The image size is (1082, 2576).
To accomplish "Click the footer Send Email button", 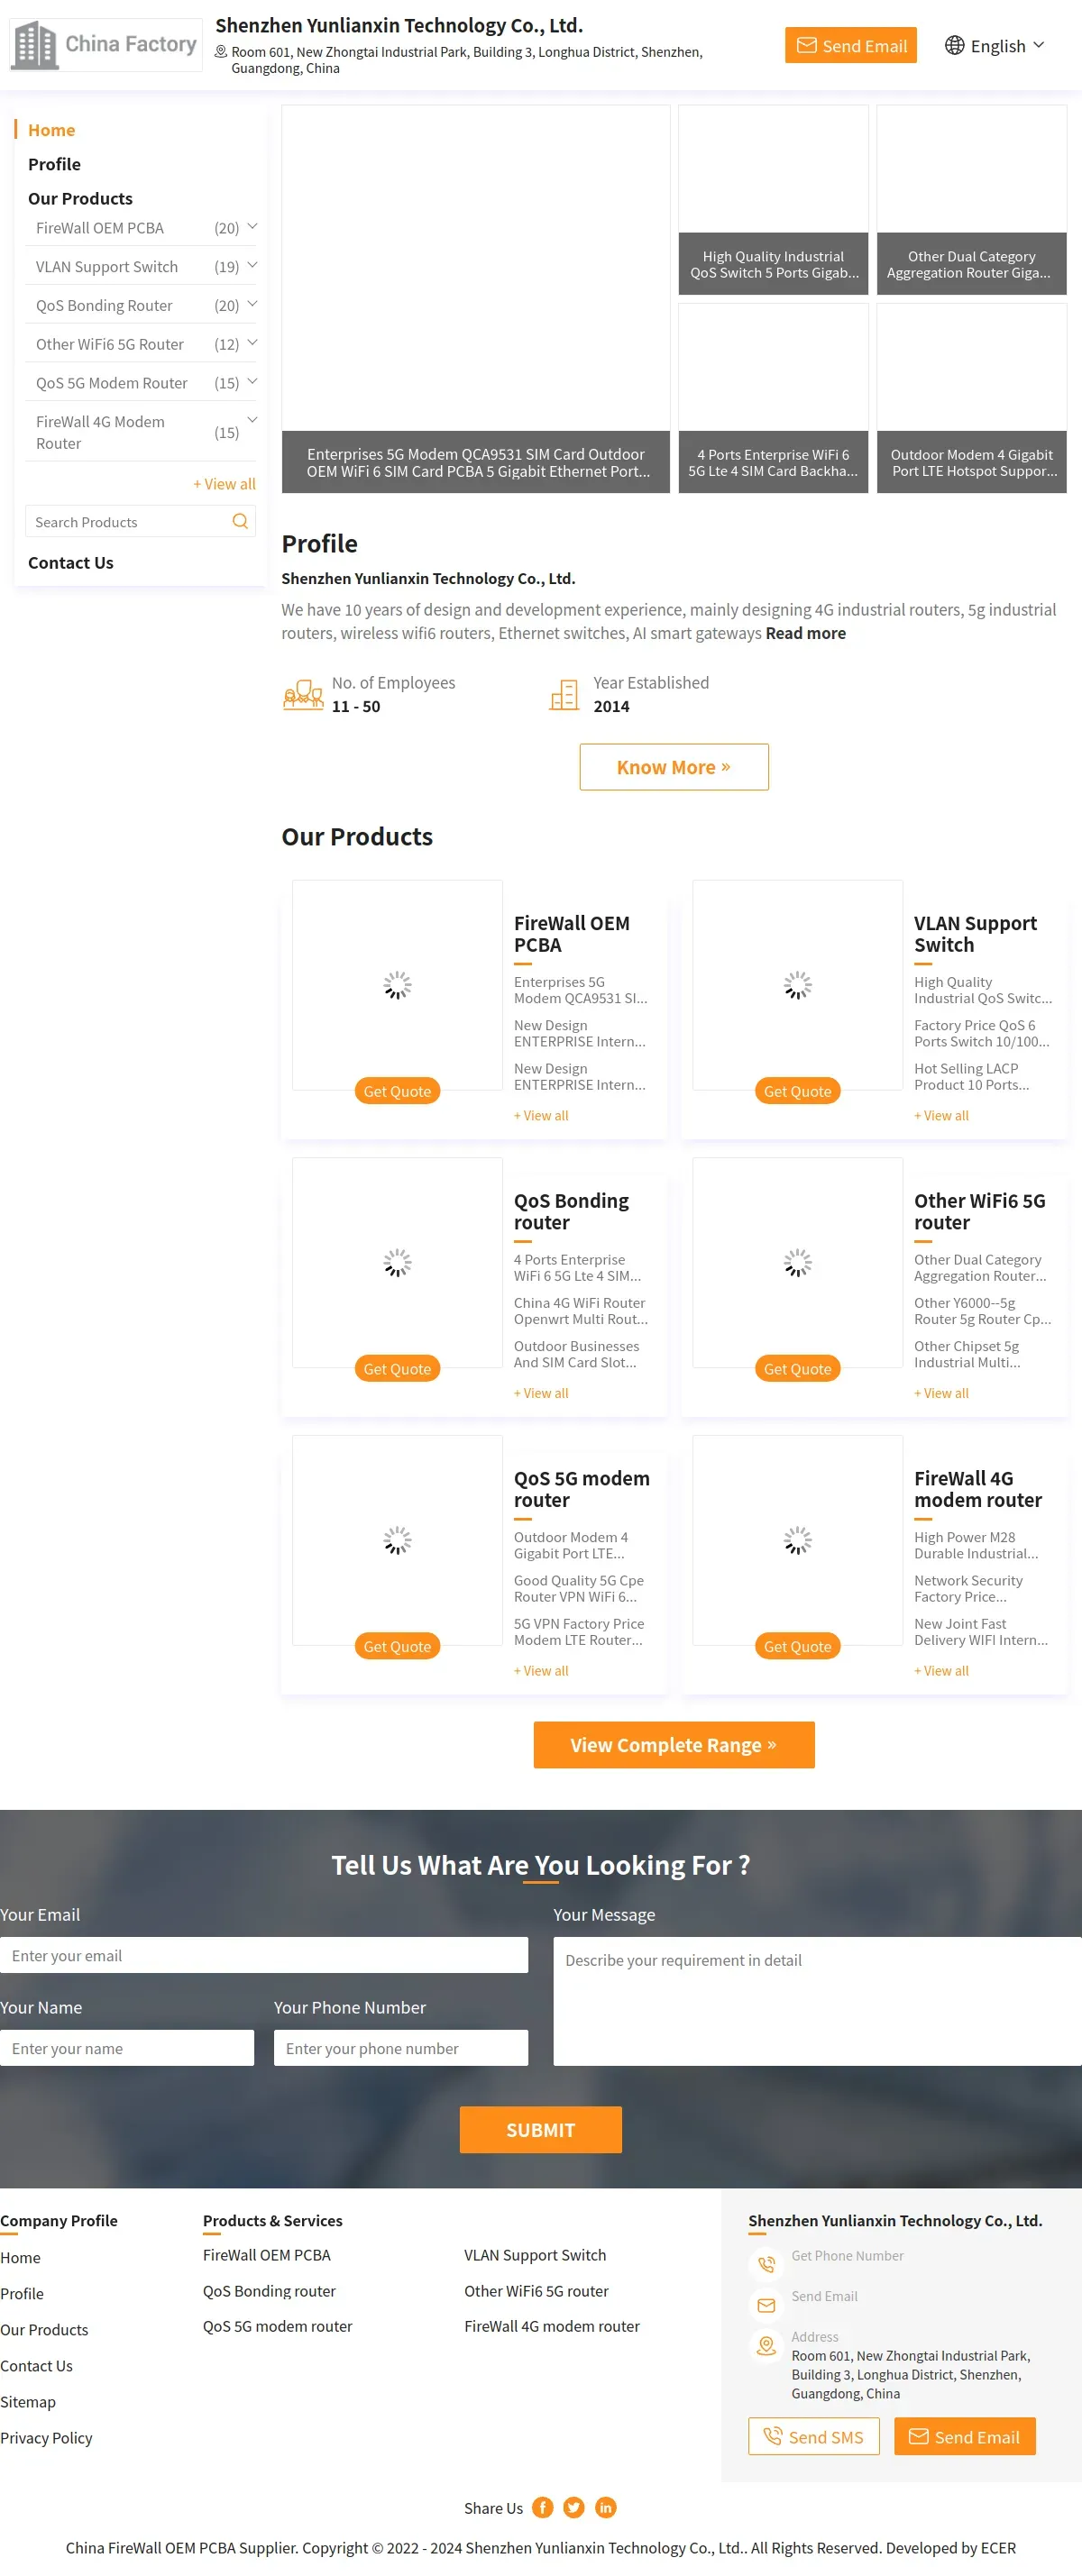I will [x=965, y=2437].
